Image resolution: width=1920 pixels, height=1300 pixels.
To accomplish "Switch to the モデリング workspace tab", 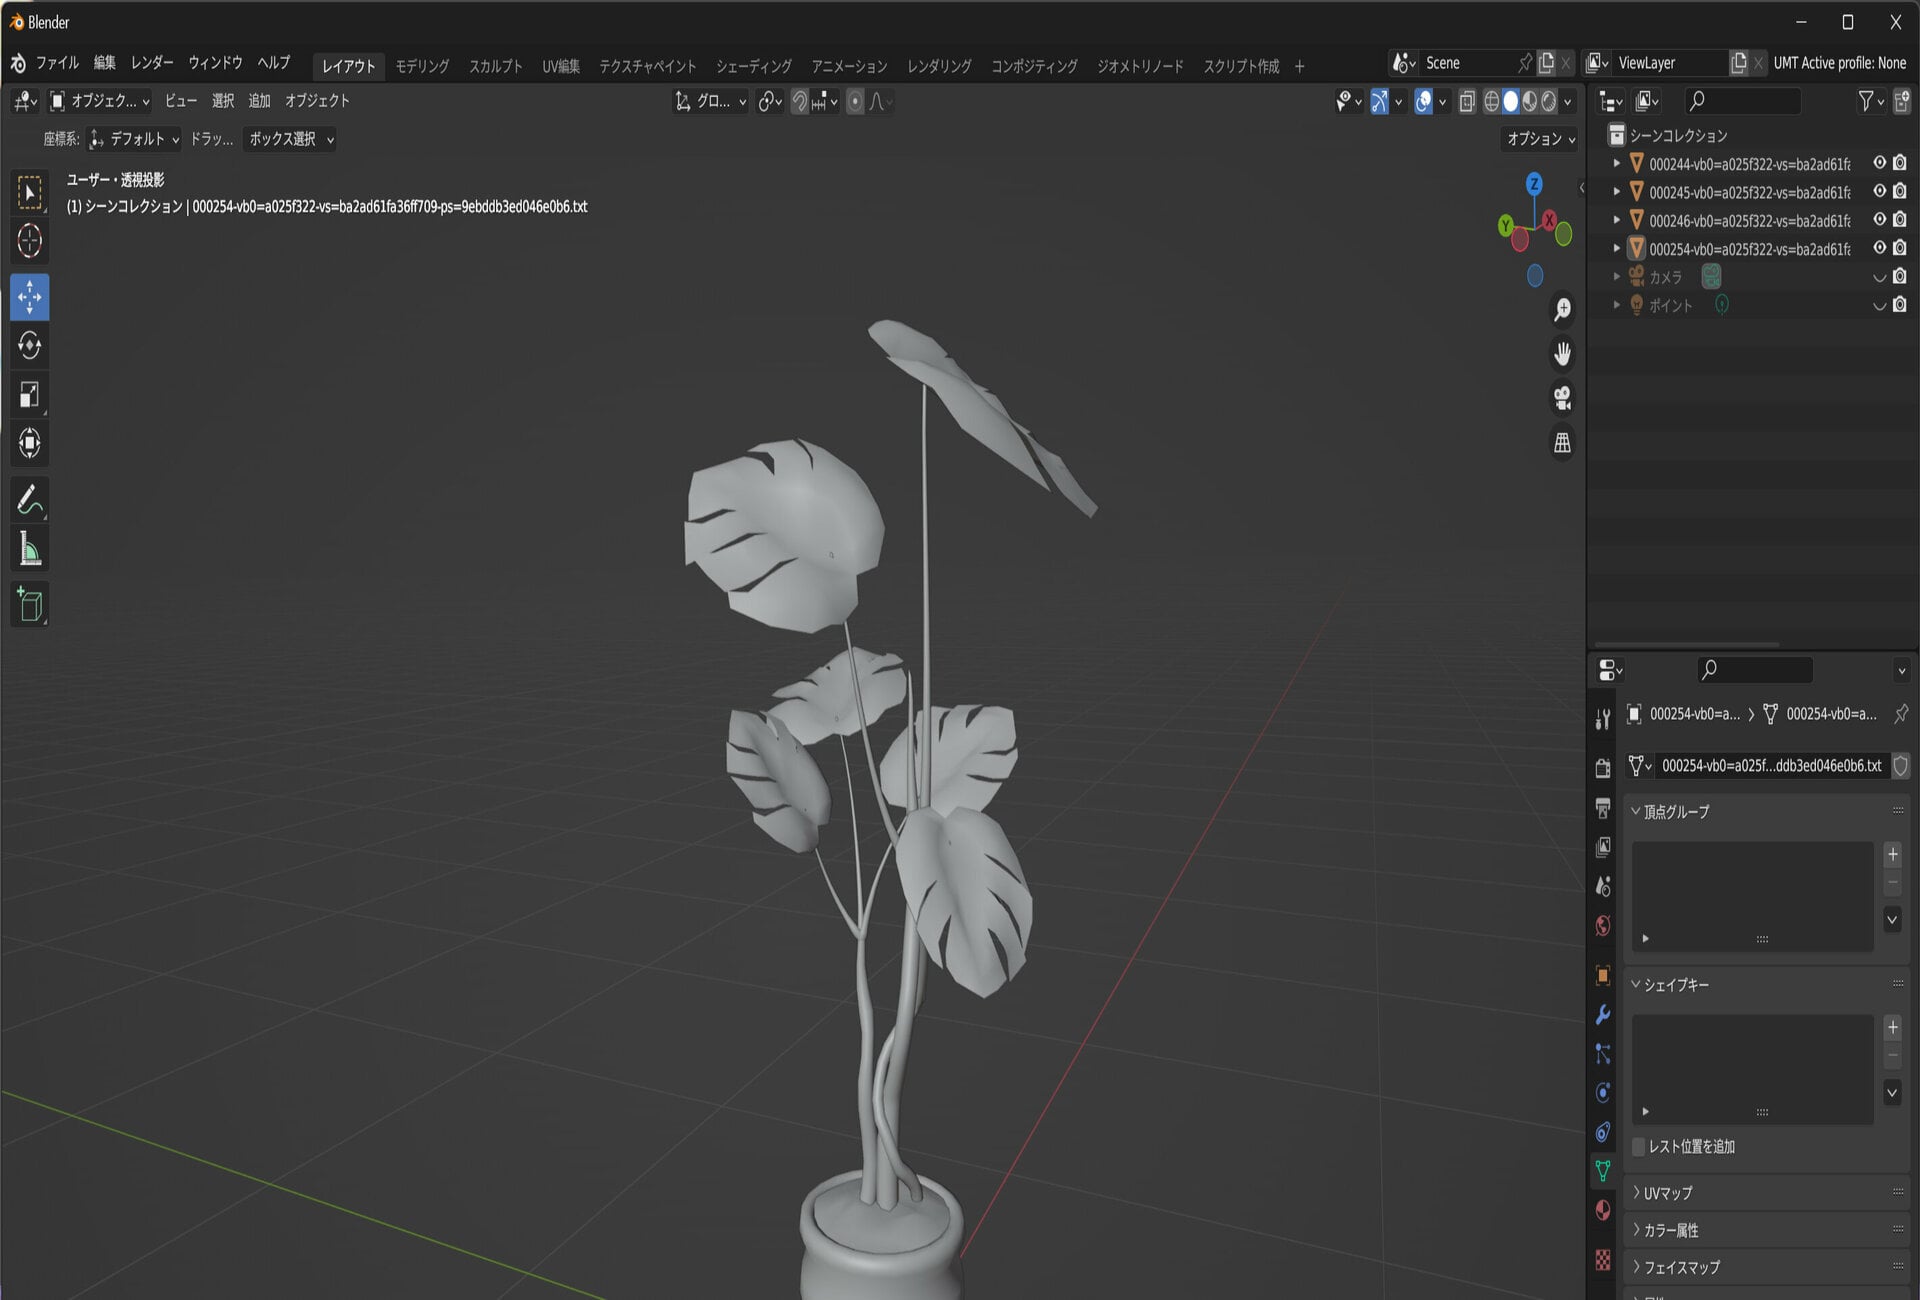I will click(422, 66).
